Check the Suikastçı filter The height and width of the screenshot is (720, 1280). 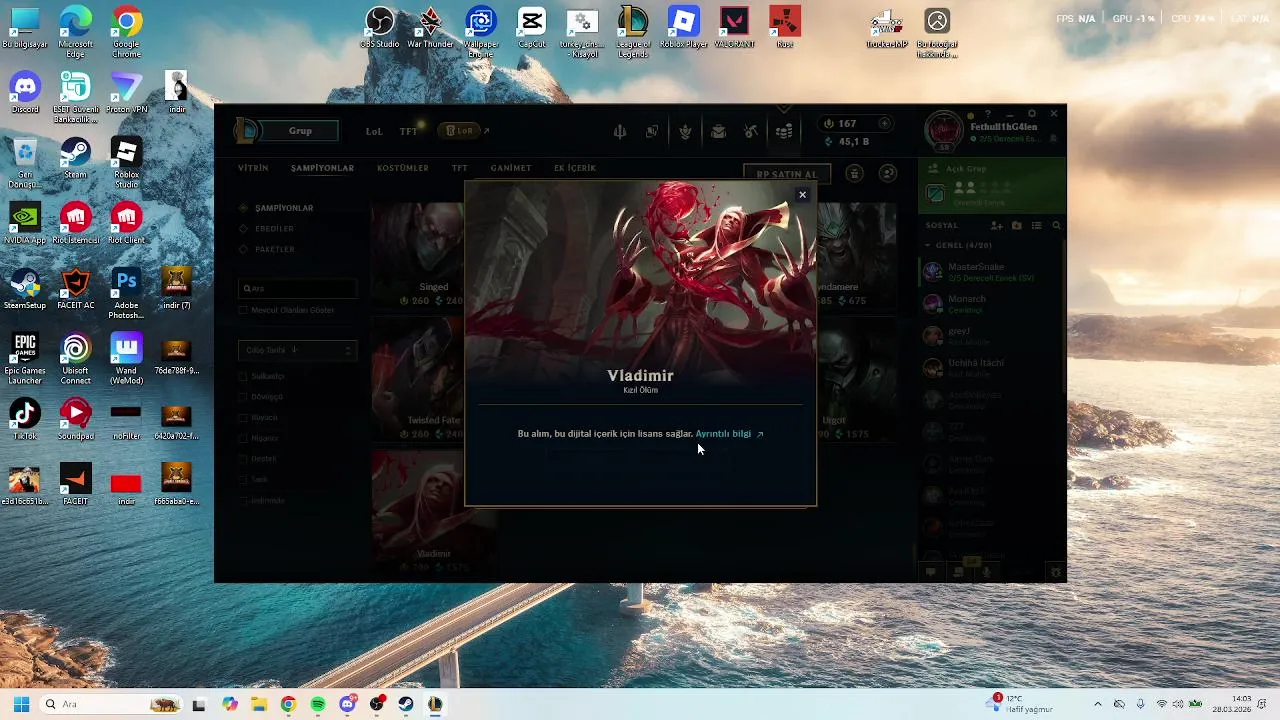(243, 377)
